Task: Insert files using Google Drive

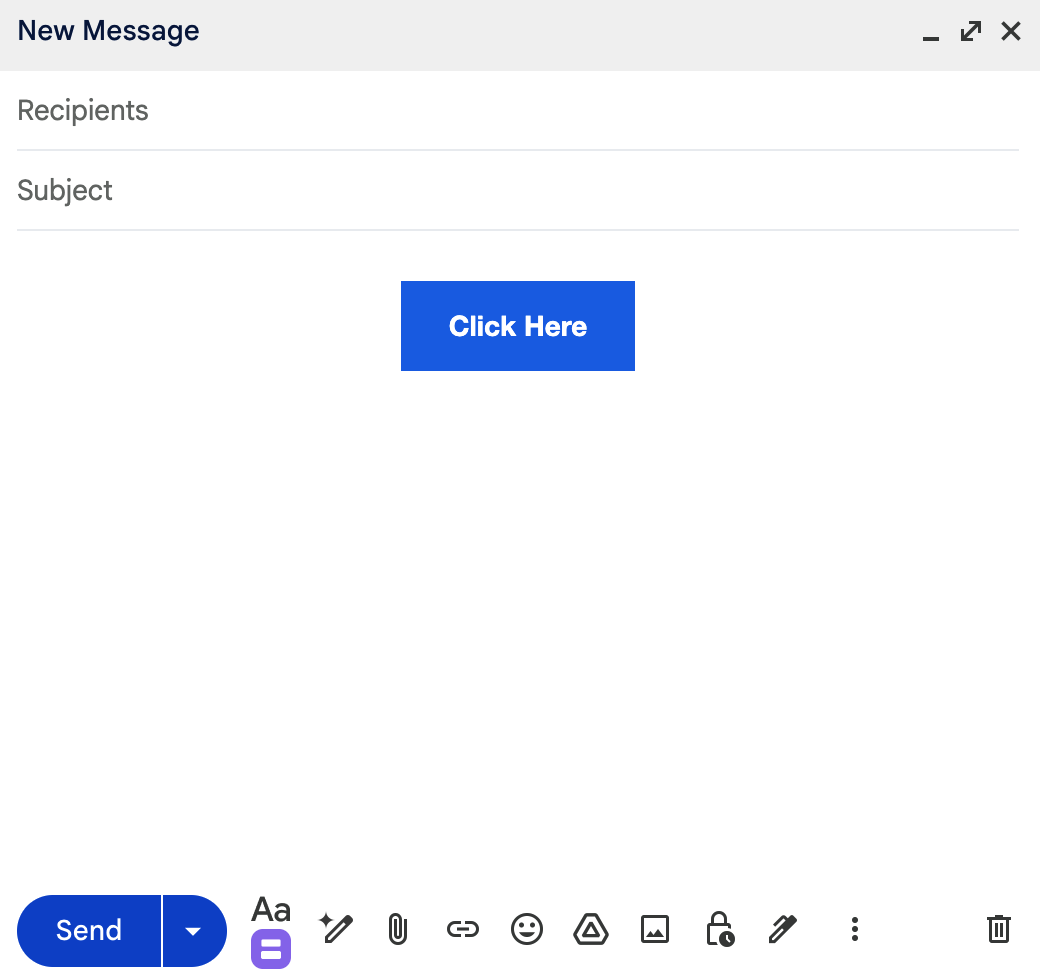Action: (591, 930)
